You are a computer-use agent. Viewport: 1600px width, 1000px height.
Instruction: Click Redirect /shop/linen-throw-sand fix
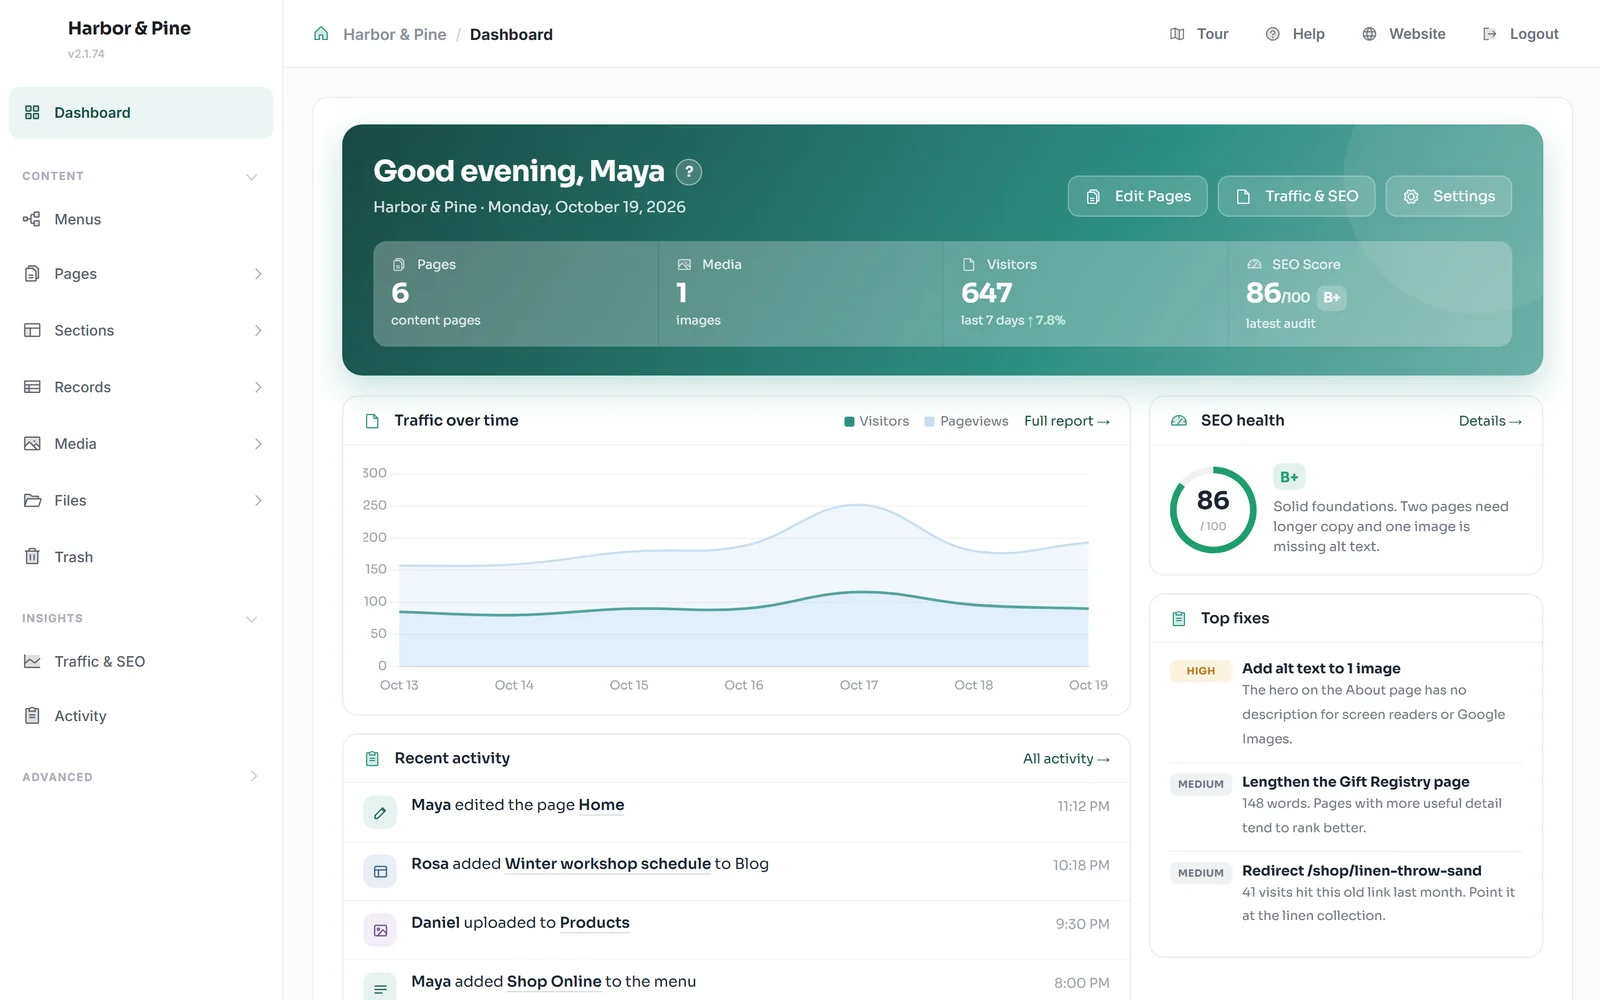[1346, 893]
